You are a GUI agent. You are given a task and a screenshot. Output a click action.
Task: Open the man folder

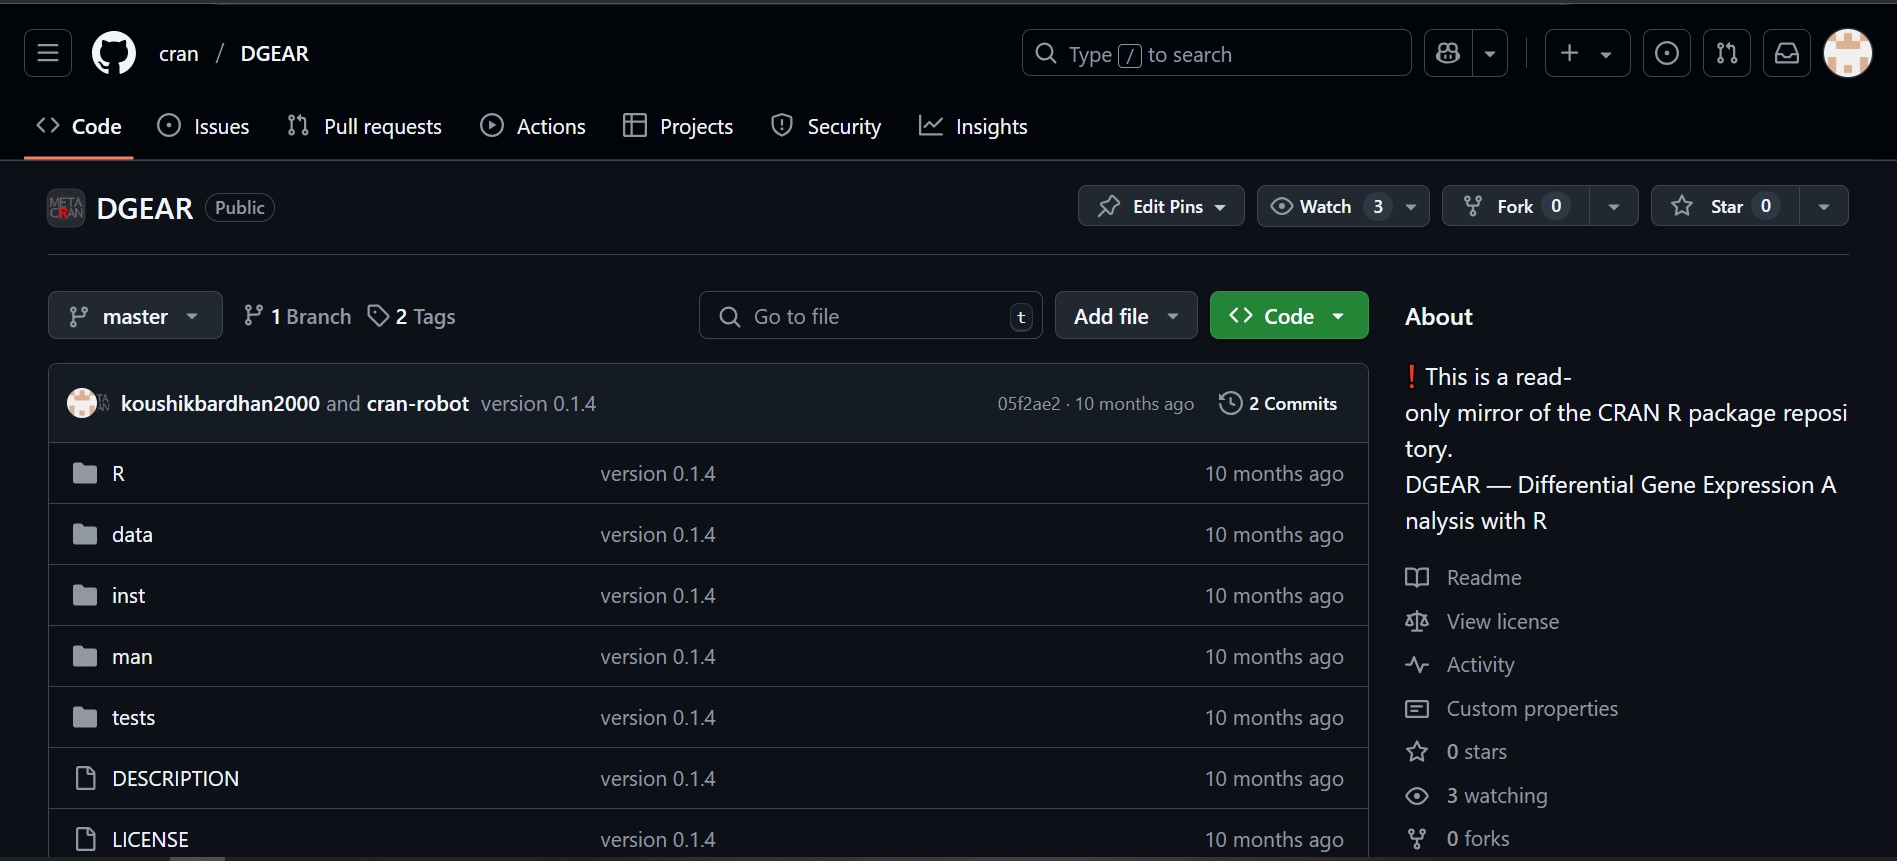(132, 656)
